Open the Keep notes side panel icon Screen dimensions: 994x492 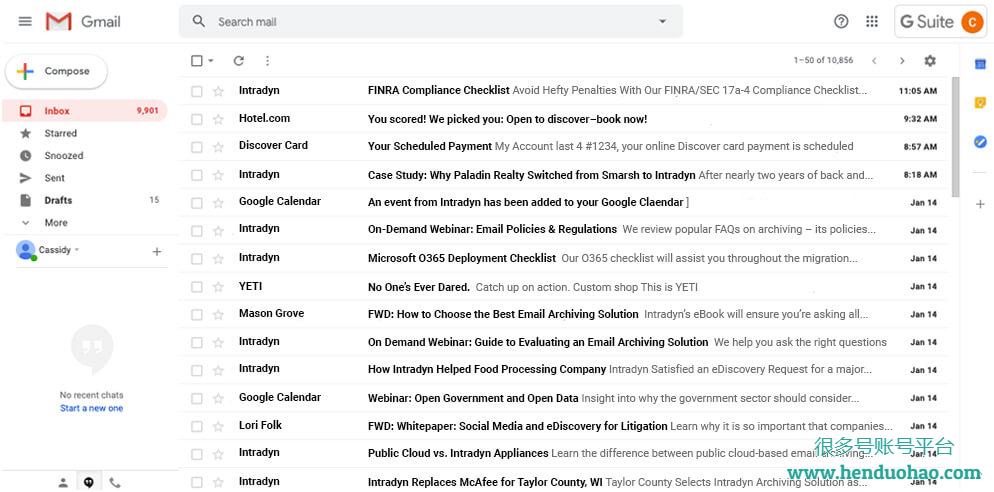tap(980, 103)
